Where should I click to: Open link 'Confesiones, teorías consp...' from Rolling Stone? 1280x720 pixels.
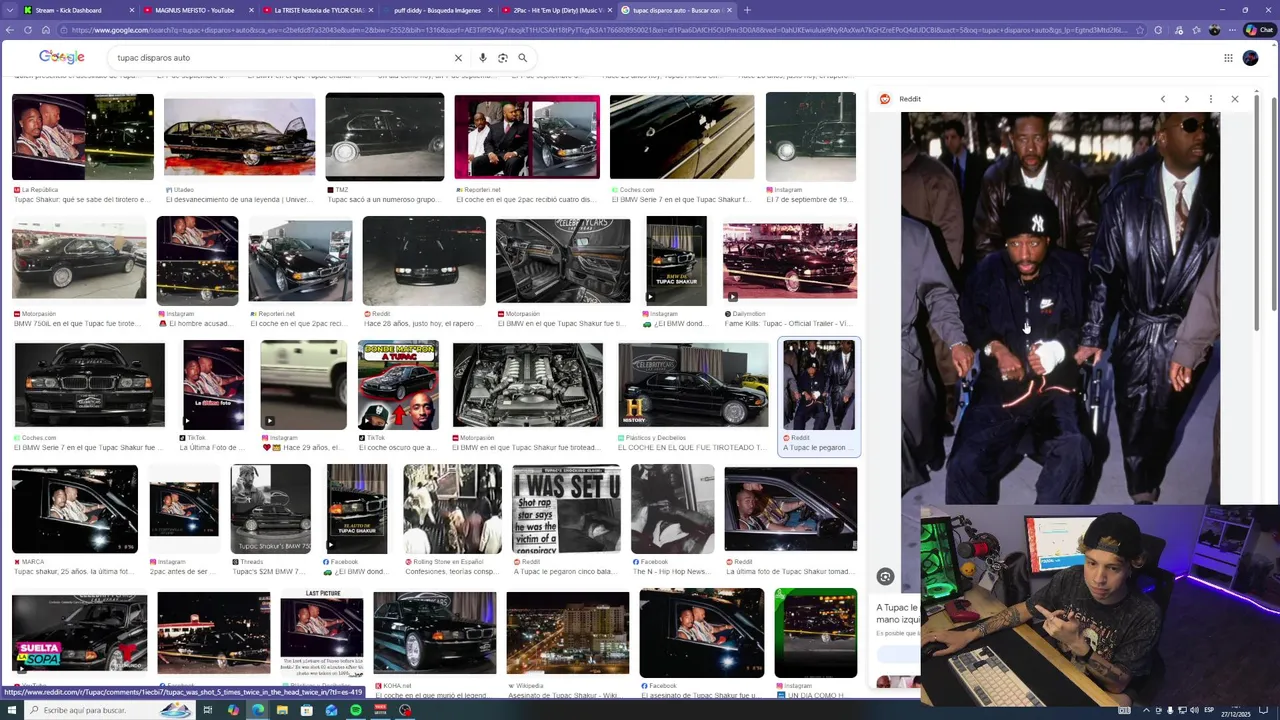tap(451, 572)
